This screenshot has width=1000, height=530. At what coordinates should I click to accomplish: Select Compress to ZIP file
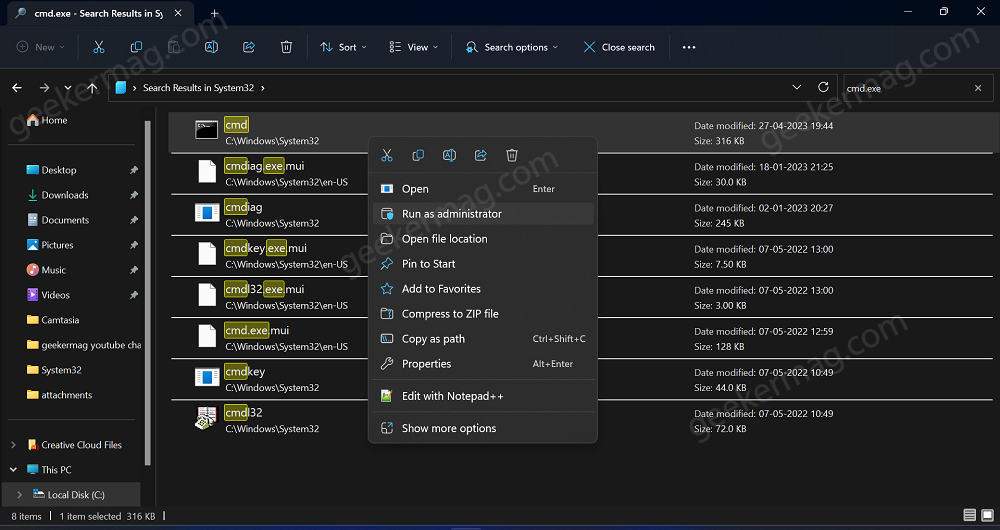[x=483, y=314]
